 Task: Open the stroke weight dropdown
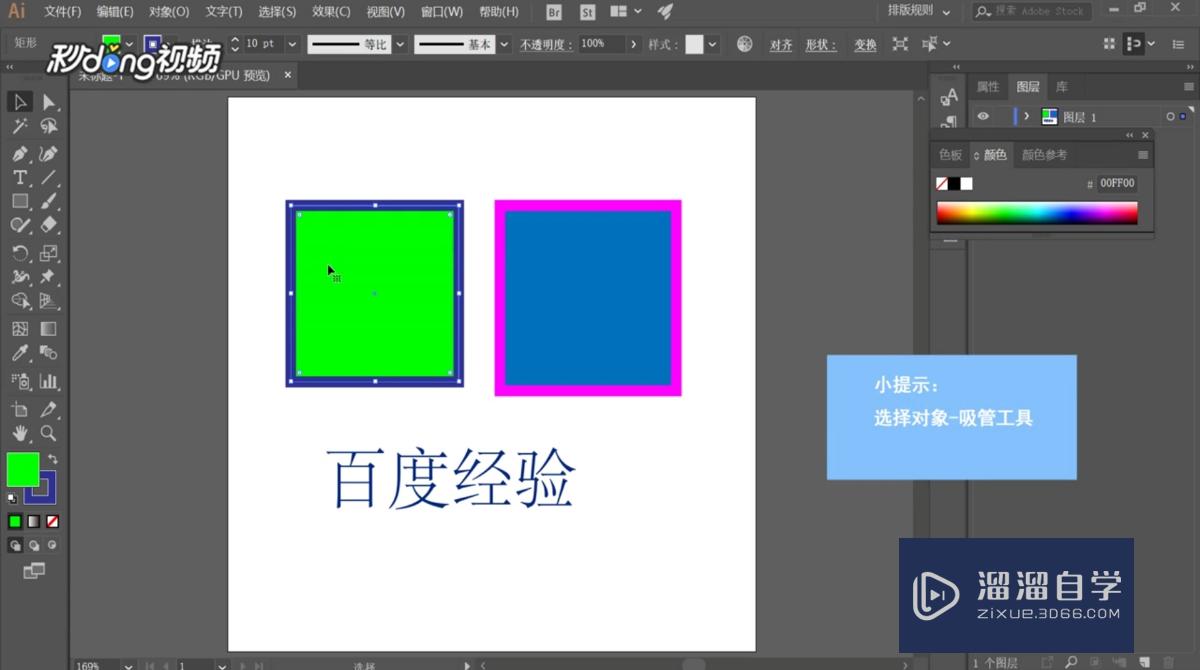[x=294, y=43]
